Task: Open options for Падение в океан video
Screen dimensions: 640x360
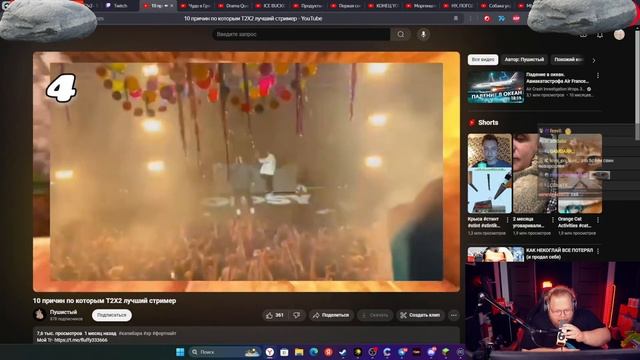Action: (598, 76)
